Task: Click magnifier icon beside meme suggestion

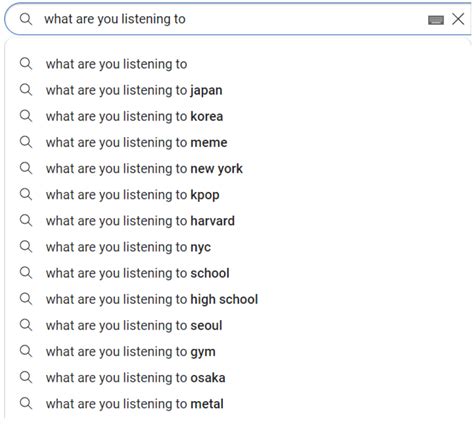Action: [26, 142]
